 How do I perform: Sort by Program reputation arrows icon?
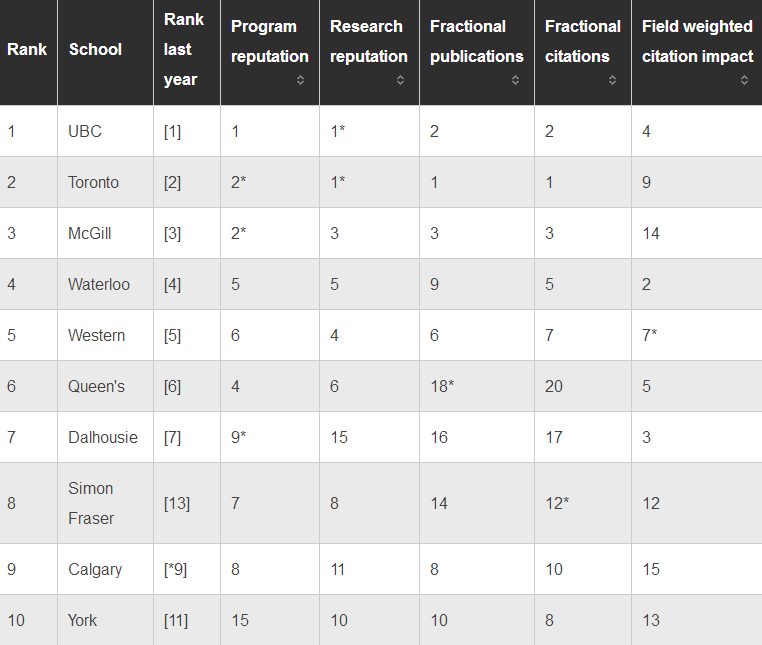pos(300,81)
